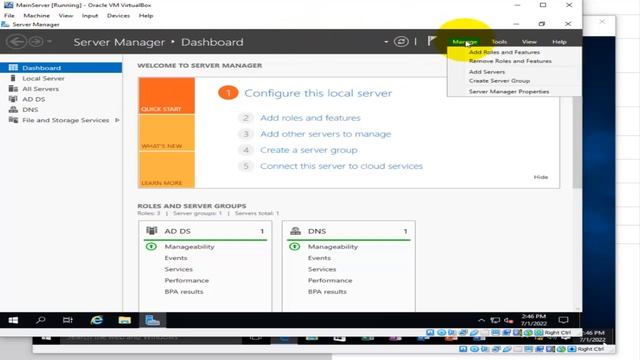Viewport: 640px width, 360px height.
Task: Choose Remove Roles and Features
Action: coord(510,61)
